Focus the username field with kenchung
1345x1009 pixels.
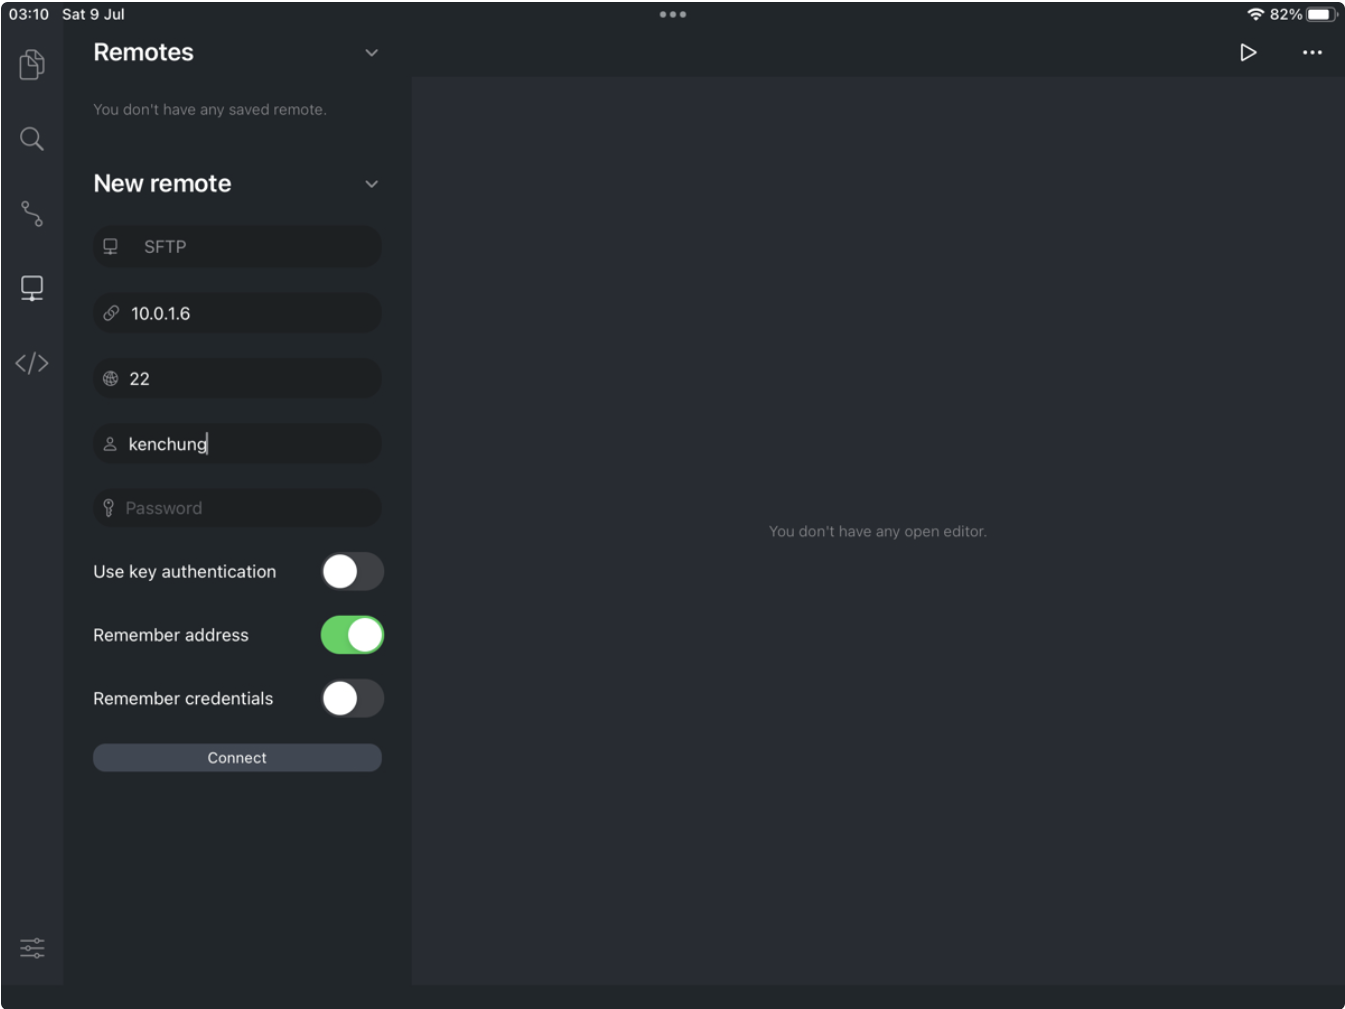click(237, 444)
